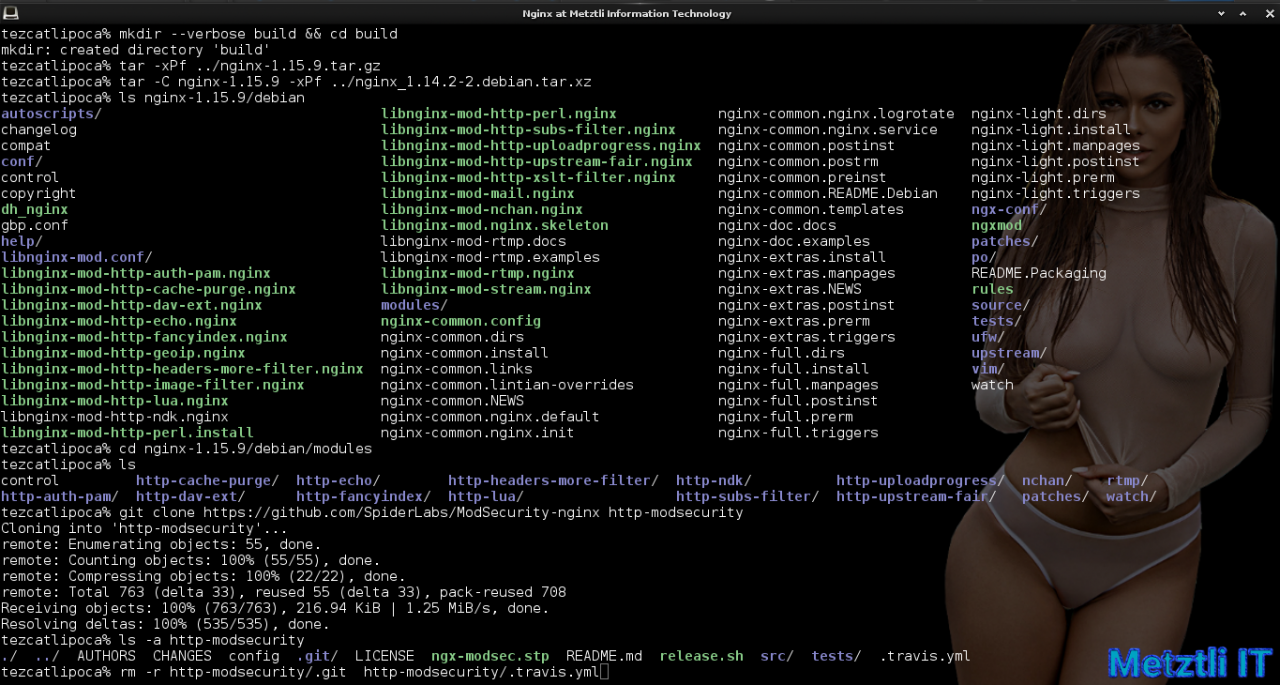Select 'README.Packaging' file name
The height and width of the screenshot is (685, 1280).
[x=1038, y=273]
